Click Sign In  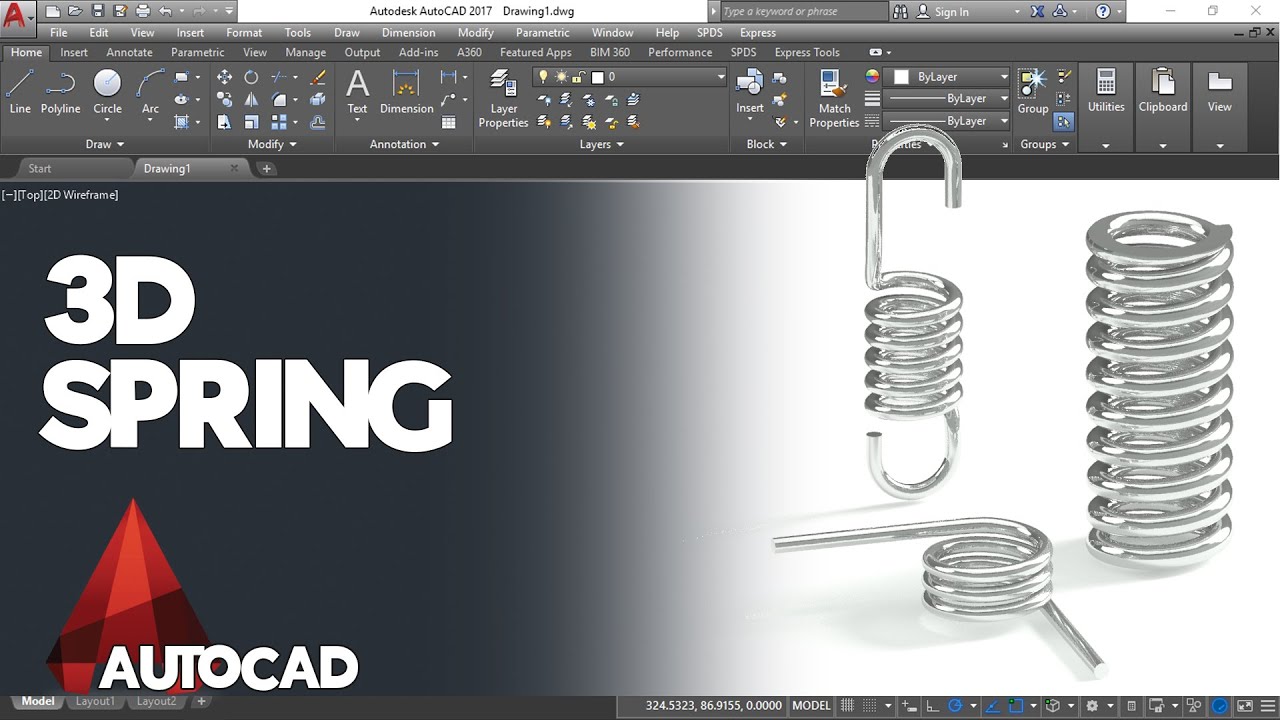click(x=942, y=12)
